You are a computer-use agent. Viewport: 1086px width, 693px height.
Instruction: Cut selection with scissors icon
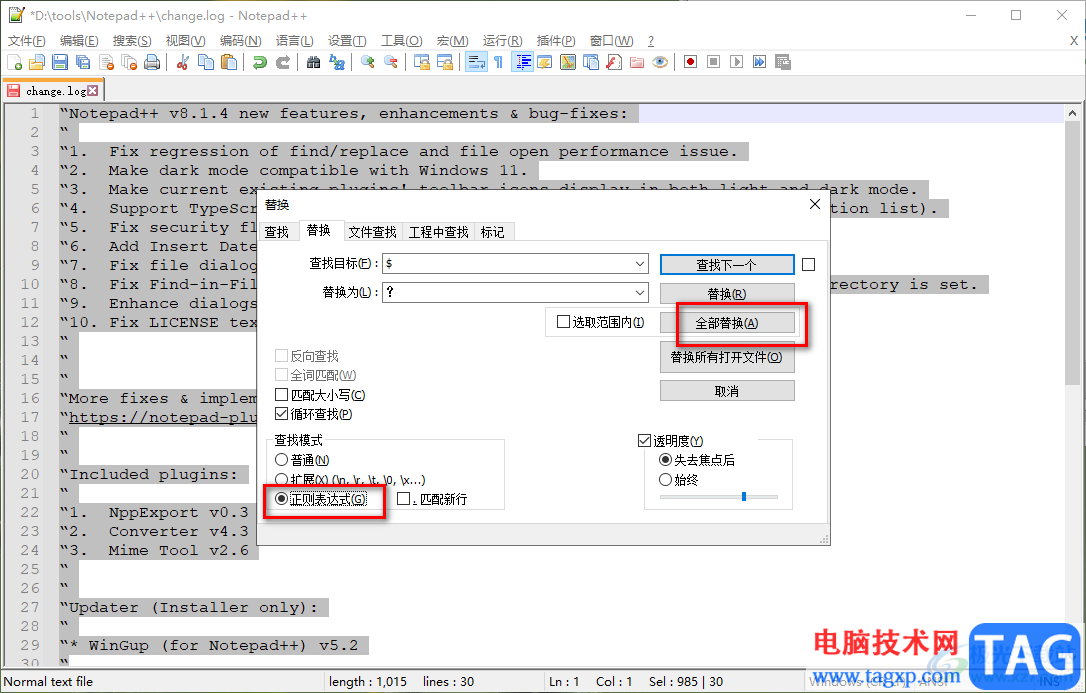pyautogui.click(x=183, y=62)
